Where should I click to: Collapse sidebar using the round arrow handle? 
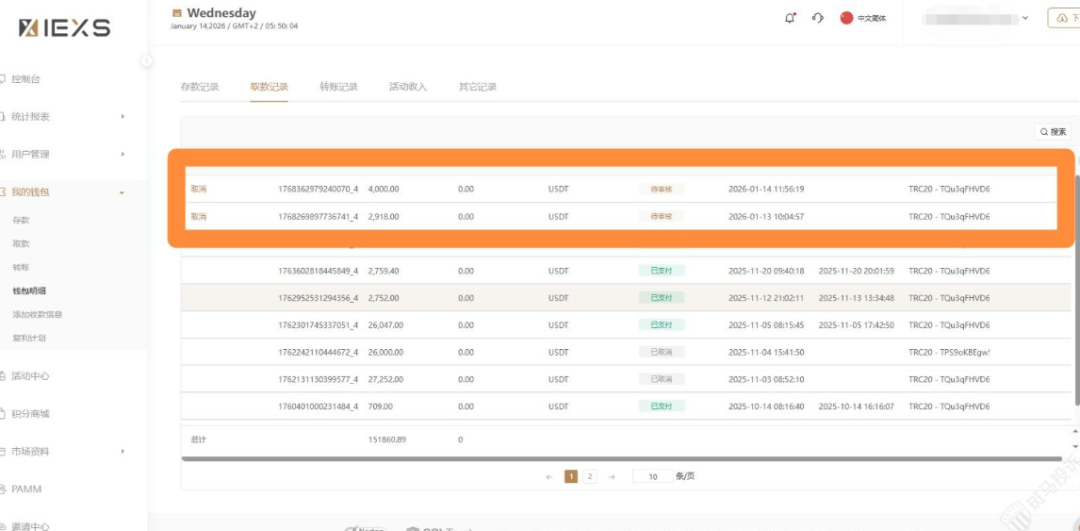tap(147, 61)
